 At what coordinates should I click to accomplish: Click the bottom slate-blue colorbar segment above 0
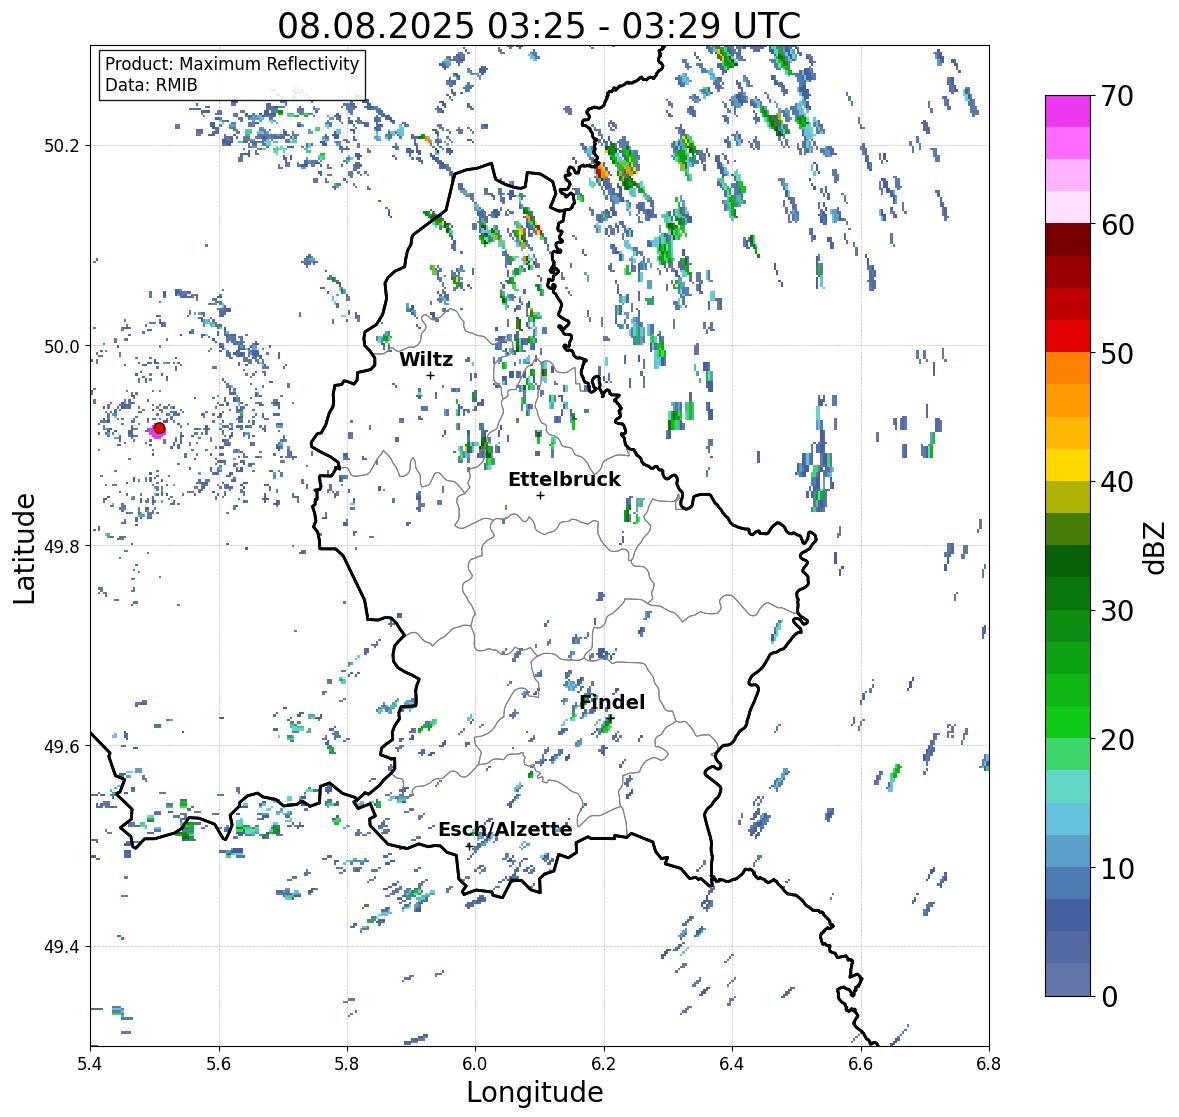click(1068, 979)
